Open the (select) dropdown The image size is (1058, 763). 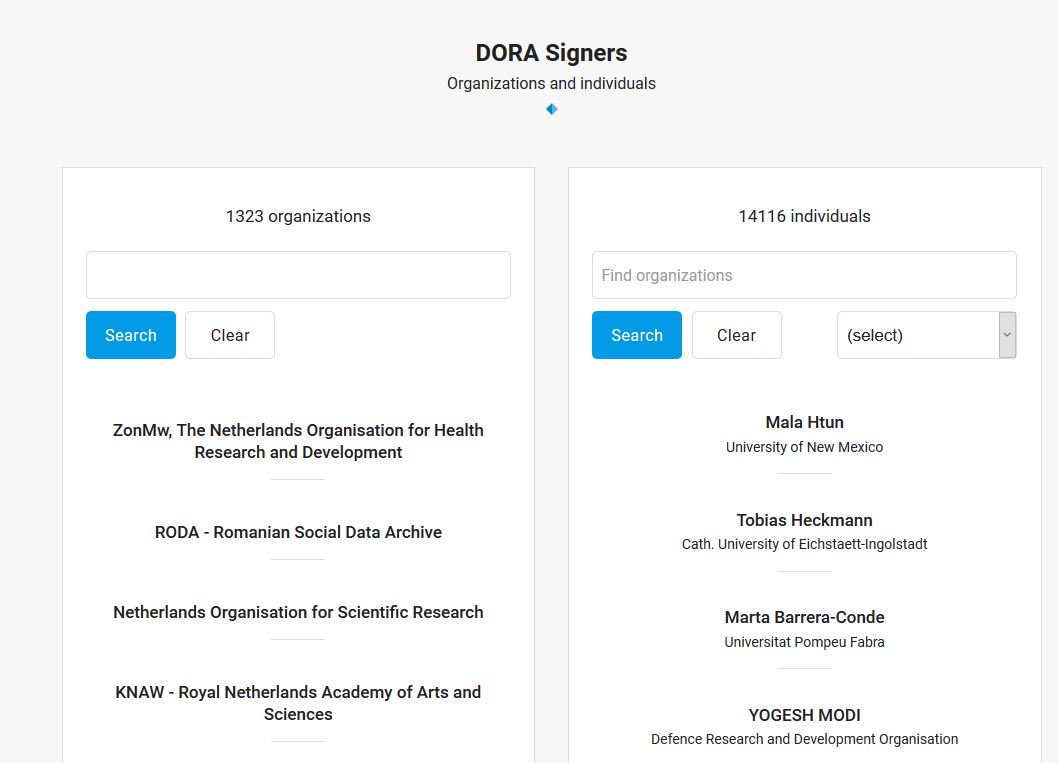(x=925, y=335)
